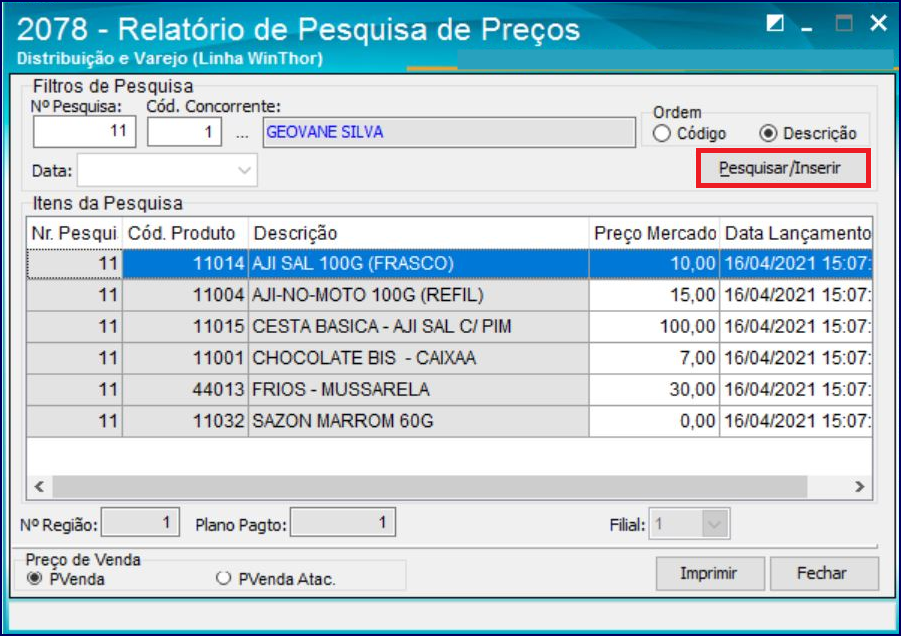Viewport: 901px width, 636px height.
Task: Click the Data Lançamento column header
Action: (796, 233)
